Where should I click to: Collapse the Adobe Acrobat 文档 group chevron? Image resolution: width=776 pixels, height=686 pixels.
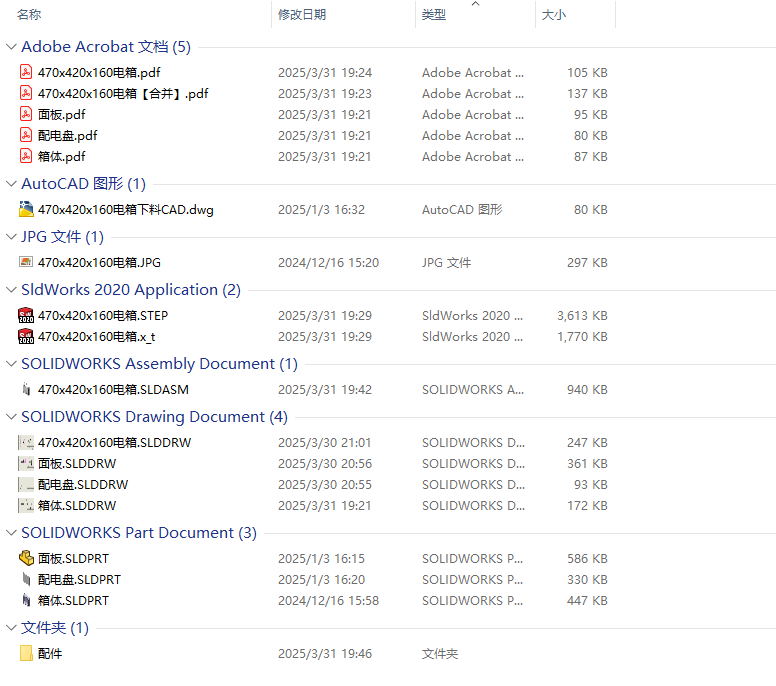tap(11, 47)
